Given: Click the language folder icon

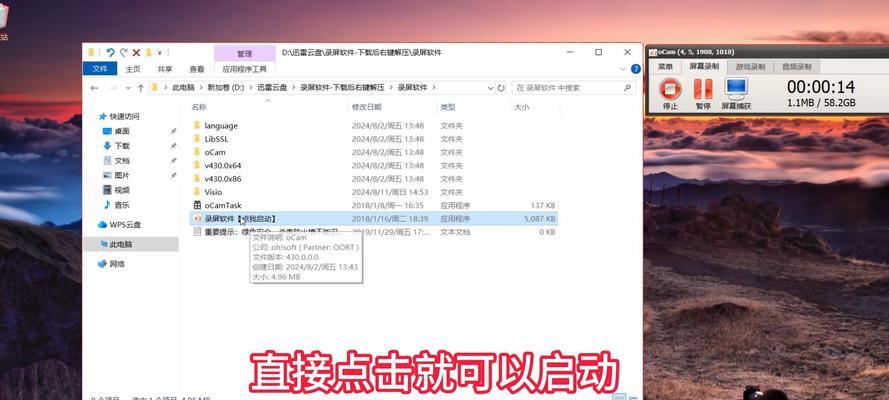Looking at the screenshot, I should (x=197, y=125).
